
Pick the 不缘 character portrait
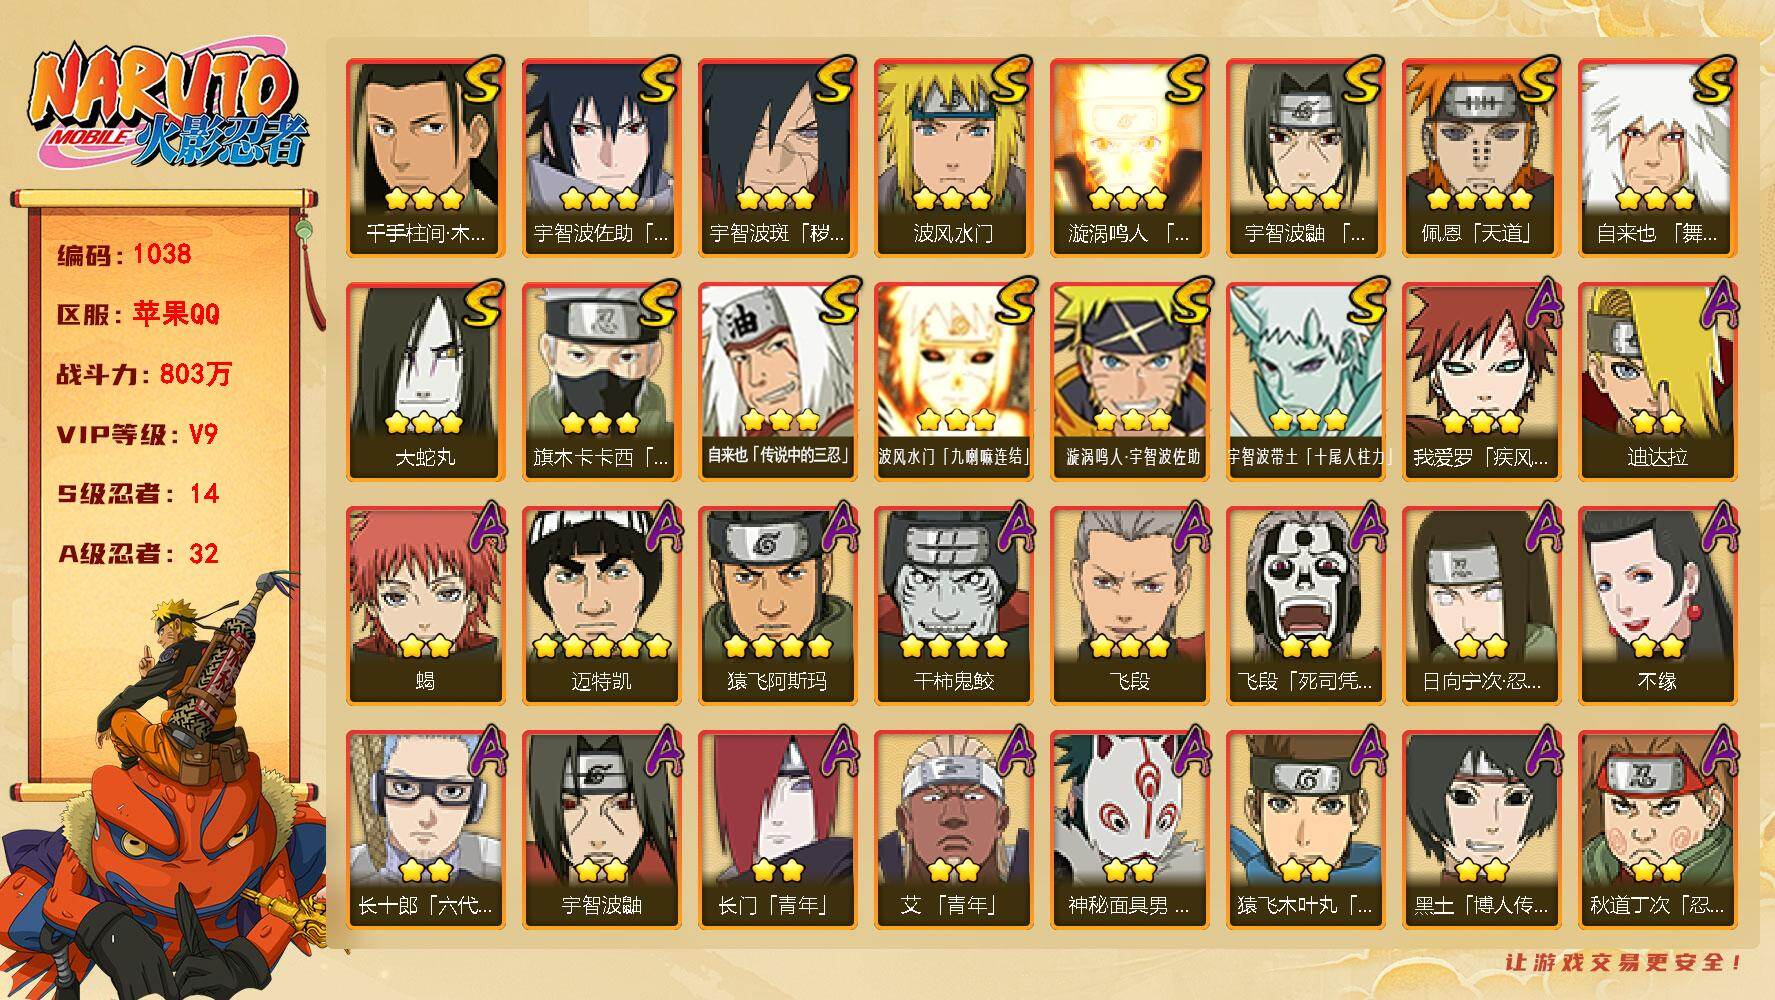tap(1657, 605)
